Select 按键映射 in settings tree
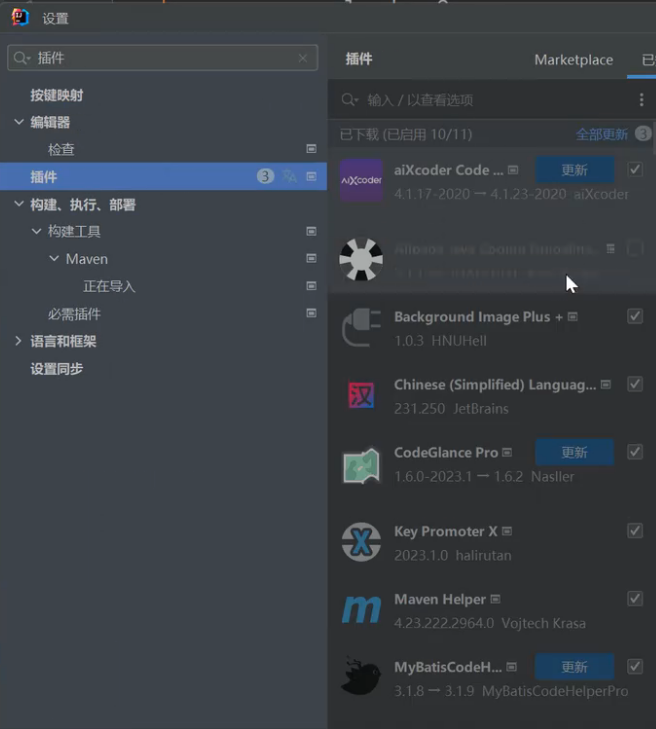Screen dimensions: 656x729 57,95
